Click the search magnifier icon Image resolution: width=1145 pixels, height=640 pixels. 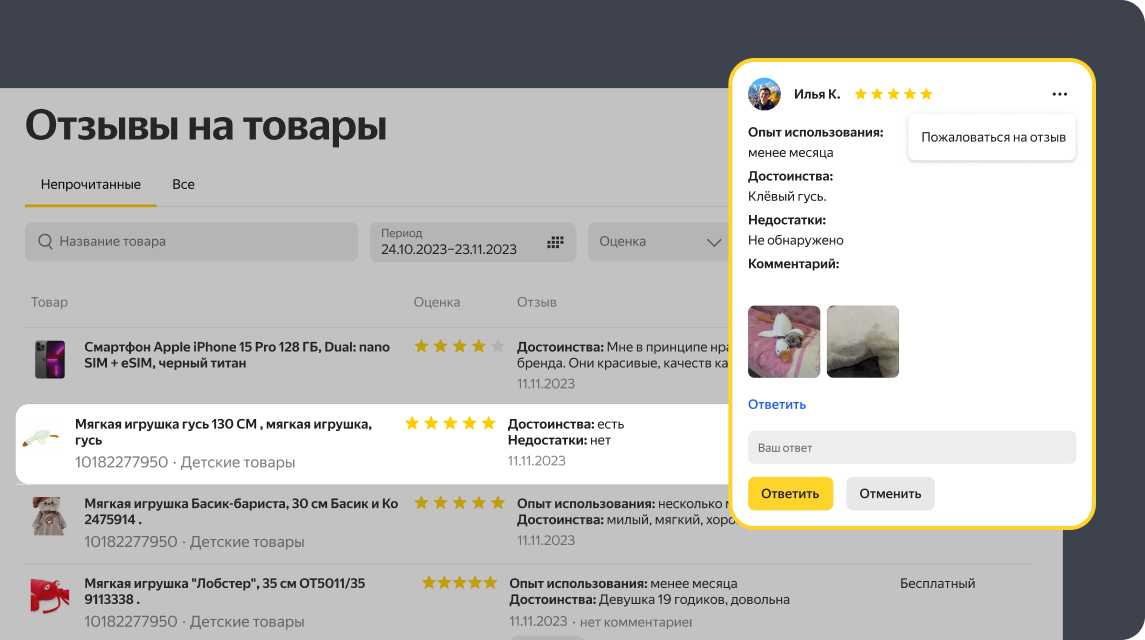(45, 241)
